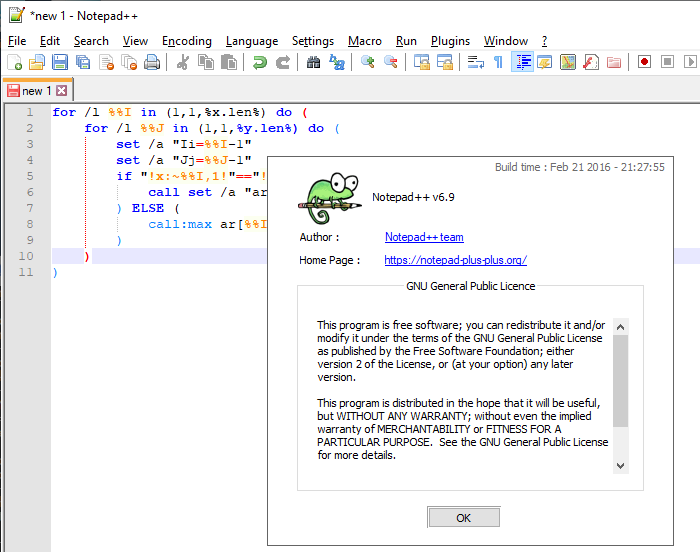Click the Copy icon in the toolbar

(206, 62)
